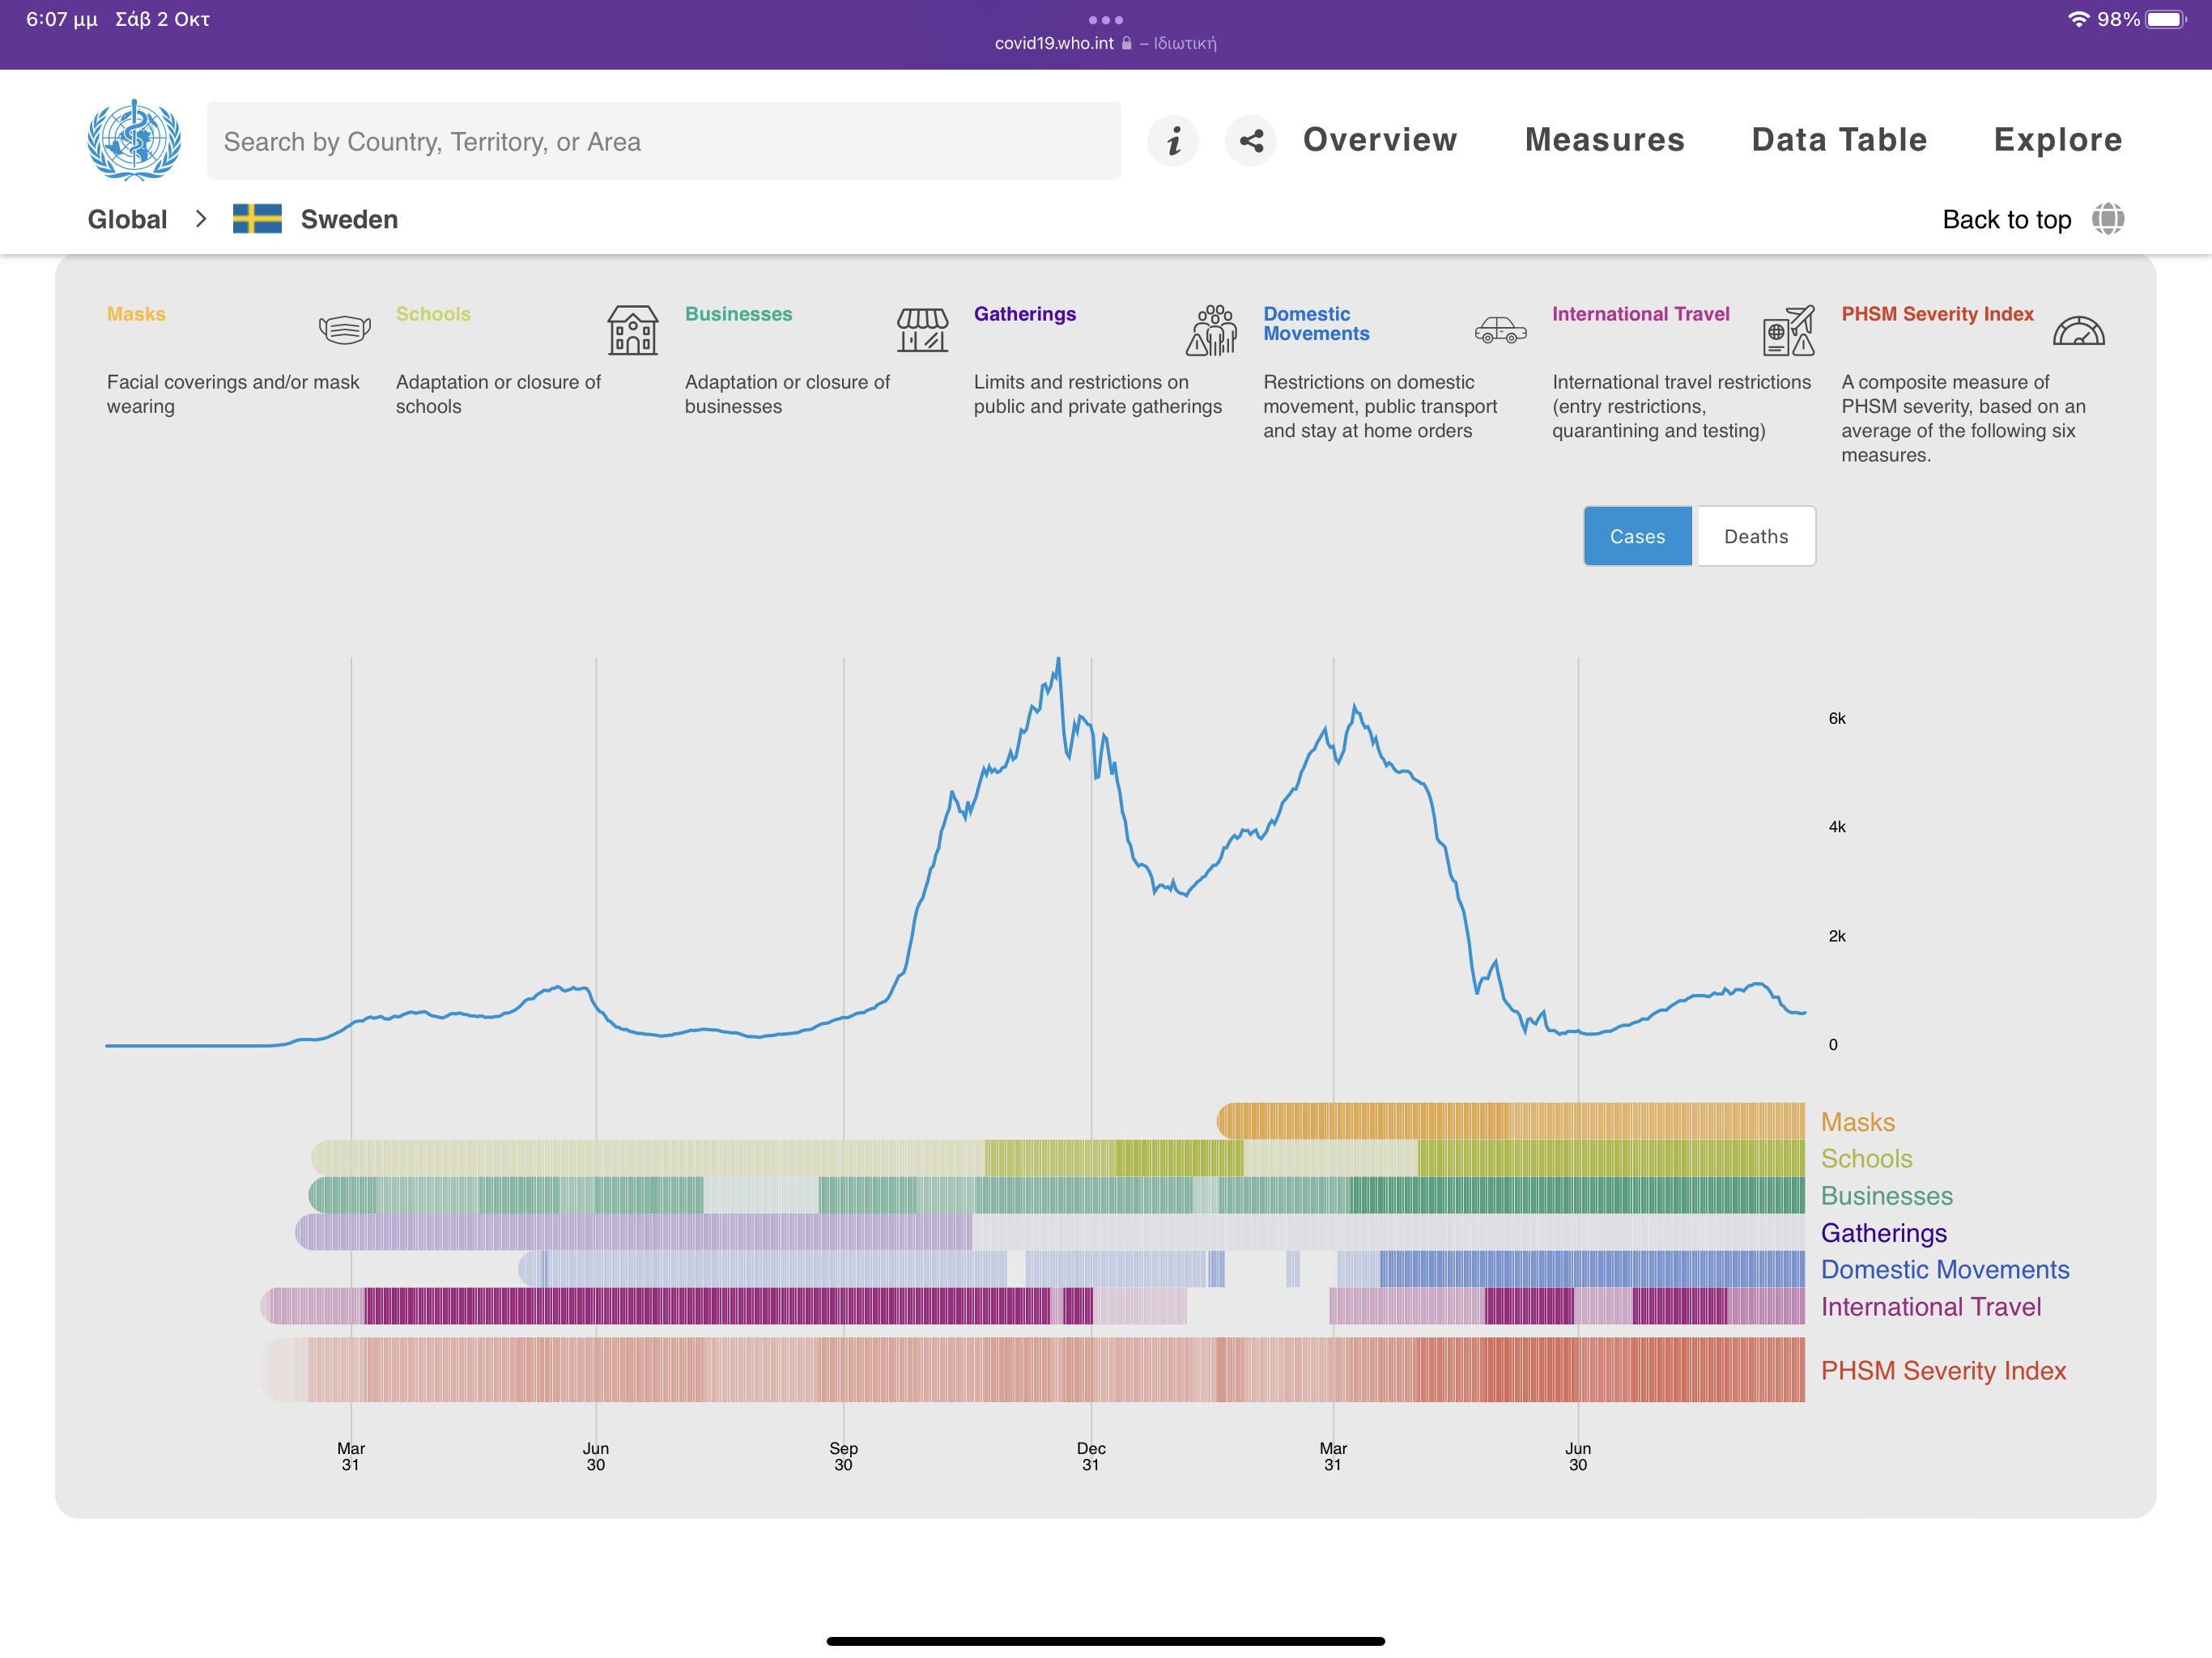This screenshot has height=1658, width=2212.
Task: Open the Measures tab
Action: pyautogui.click(x=1605, y=140)
